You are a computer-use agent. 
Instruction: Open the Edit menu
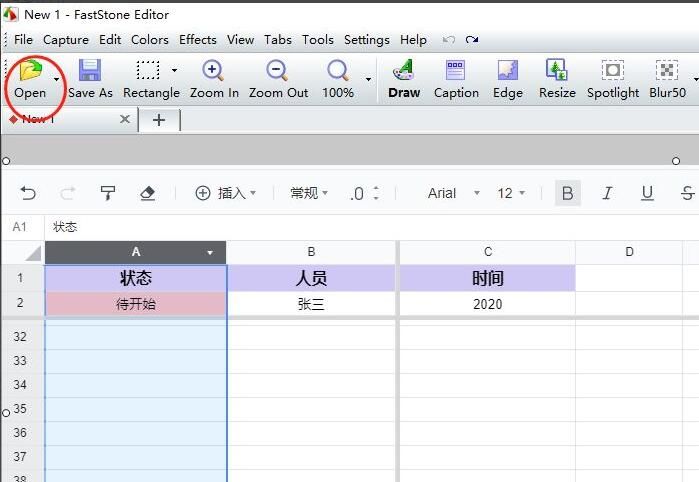tap(110, 40)
